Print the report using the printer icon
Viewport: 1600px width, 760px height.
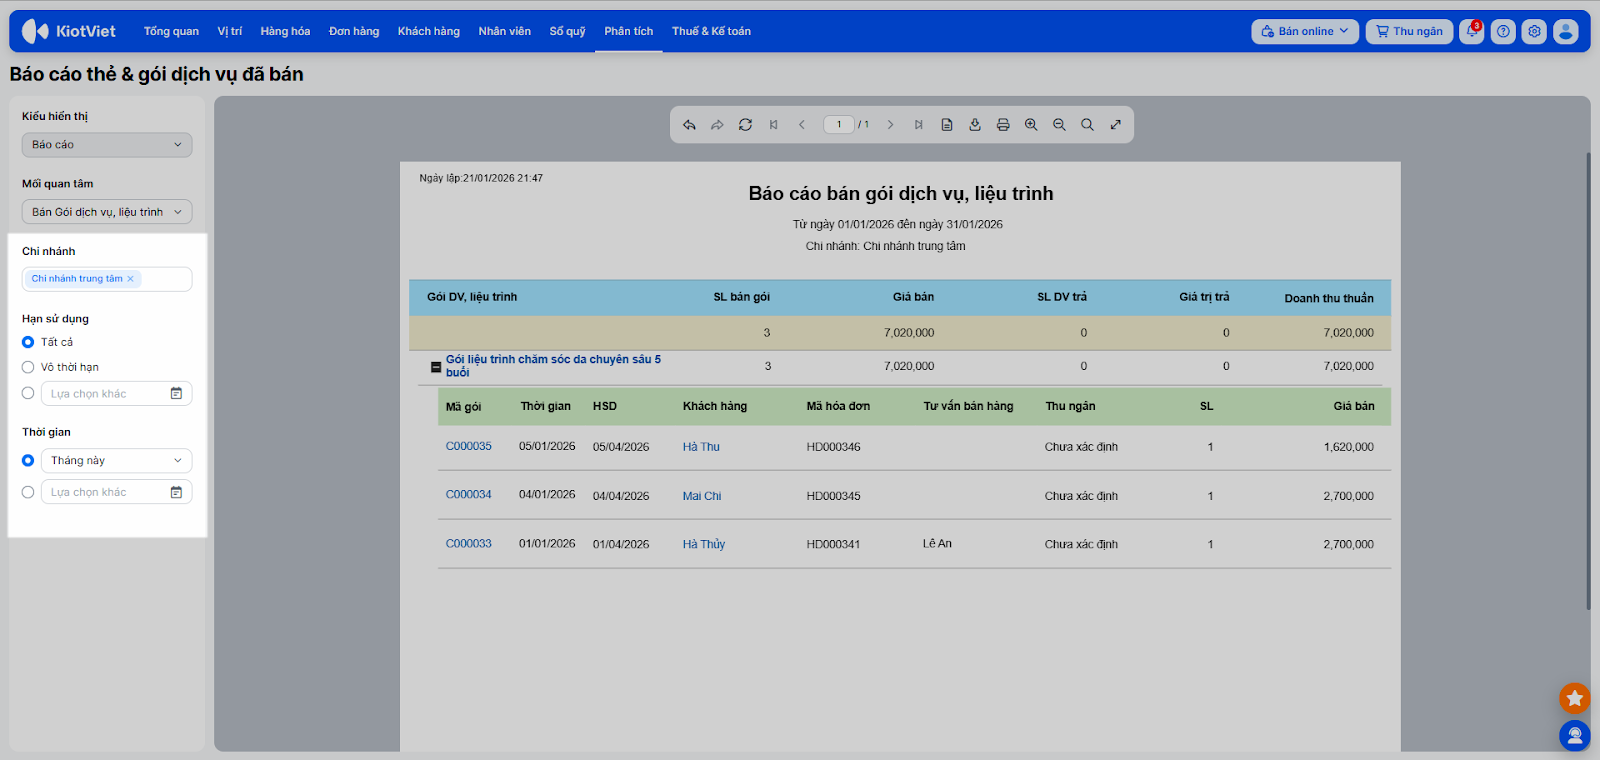point(1003,125)
